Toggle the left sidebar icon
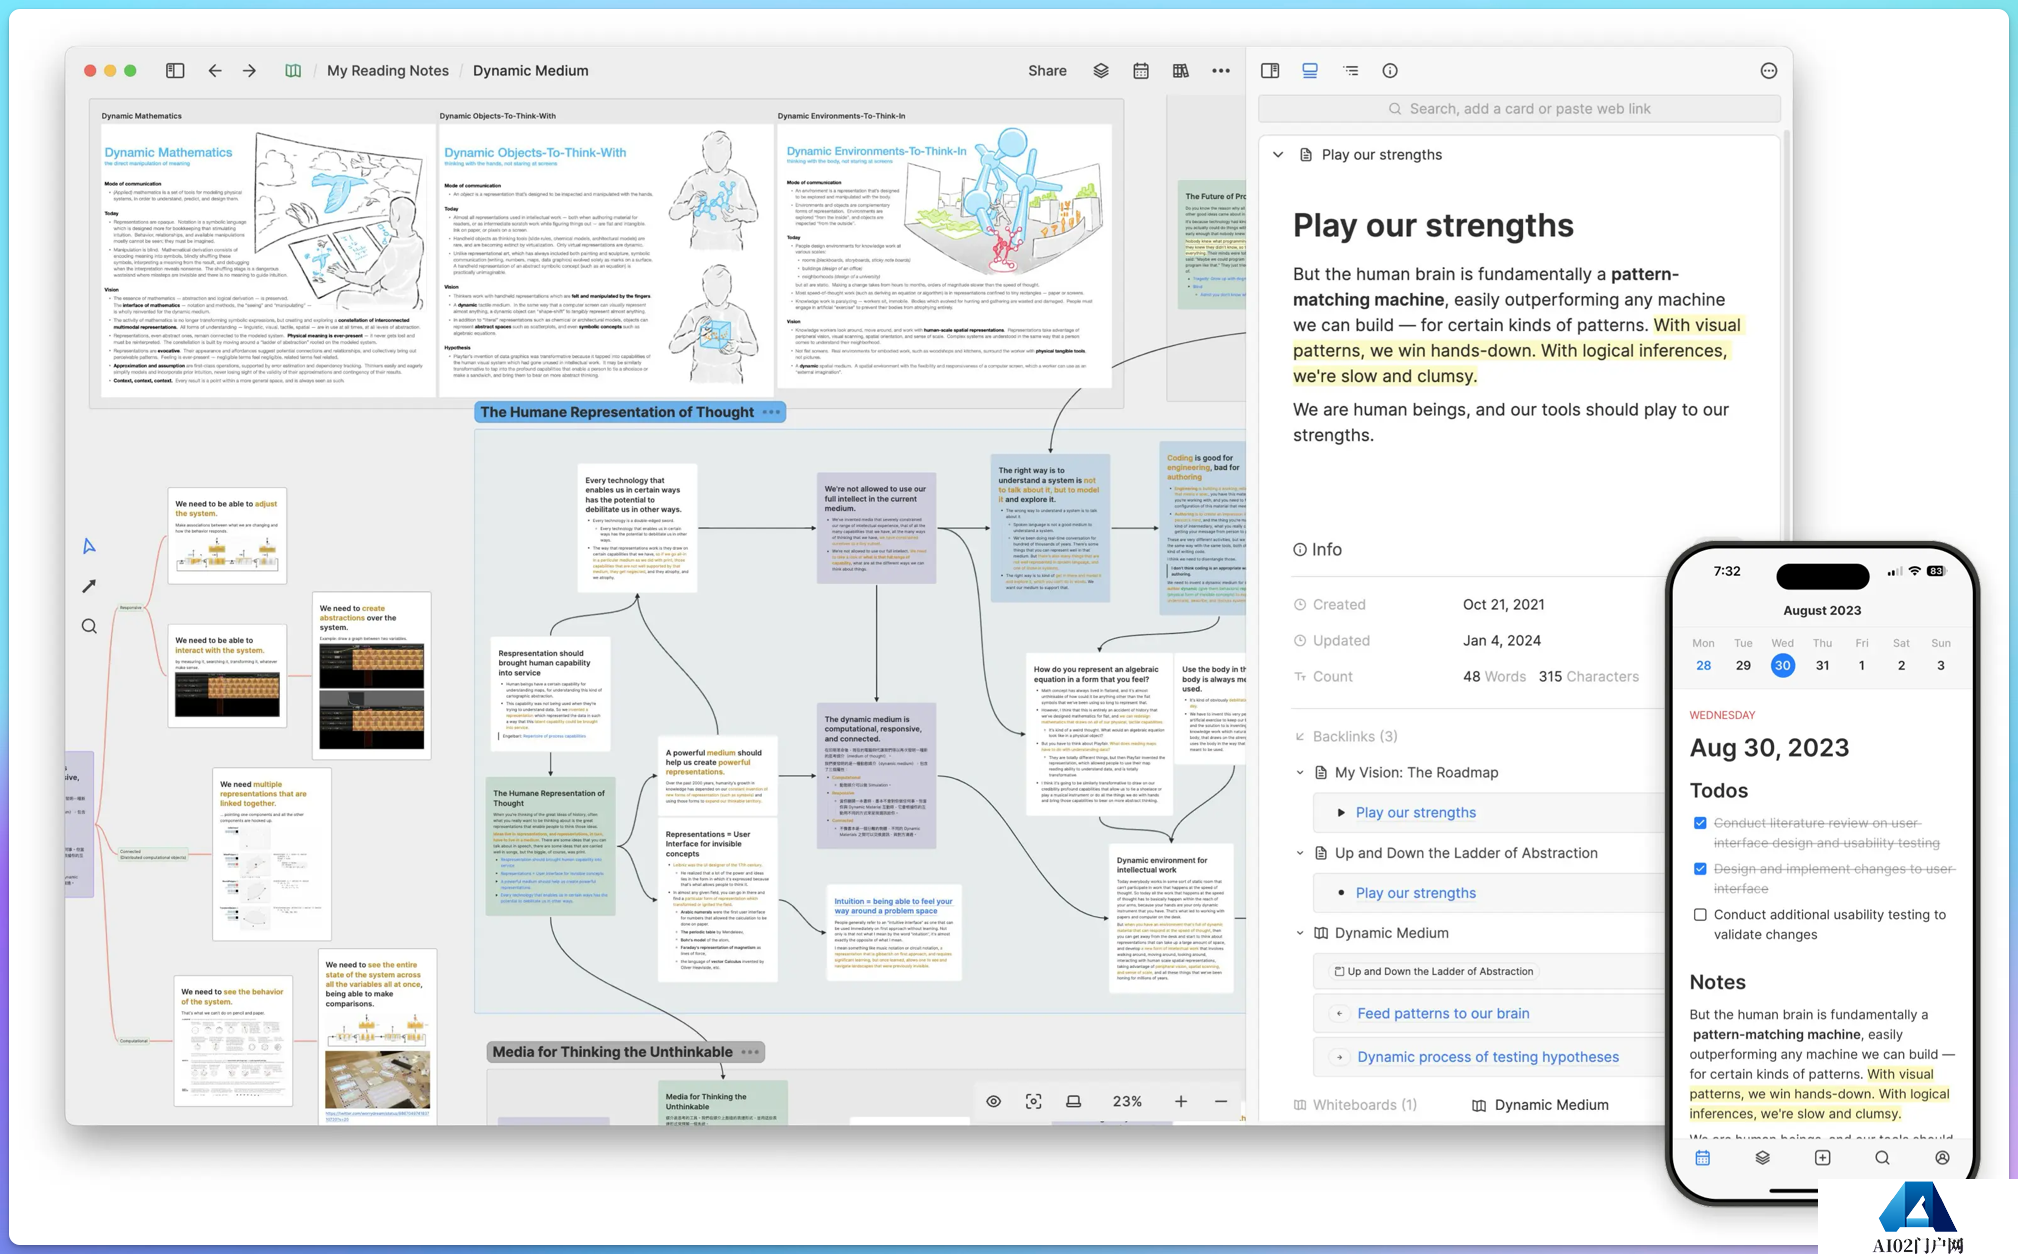This screenshot has height=1254, width=2018. (175, 71)
